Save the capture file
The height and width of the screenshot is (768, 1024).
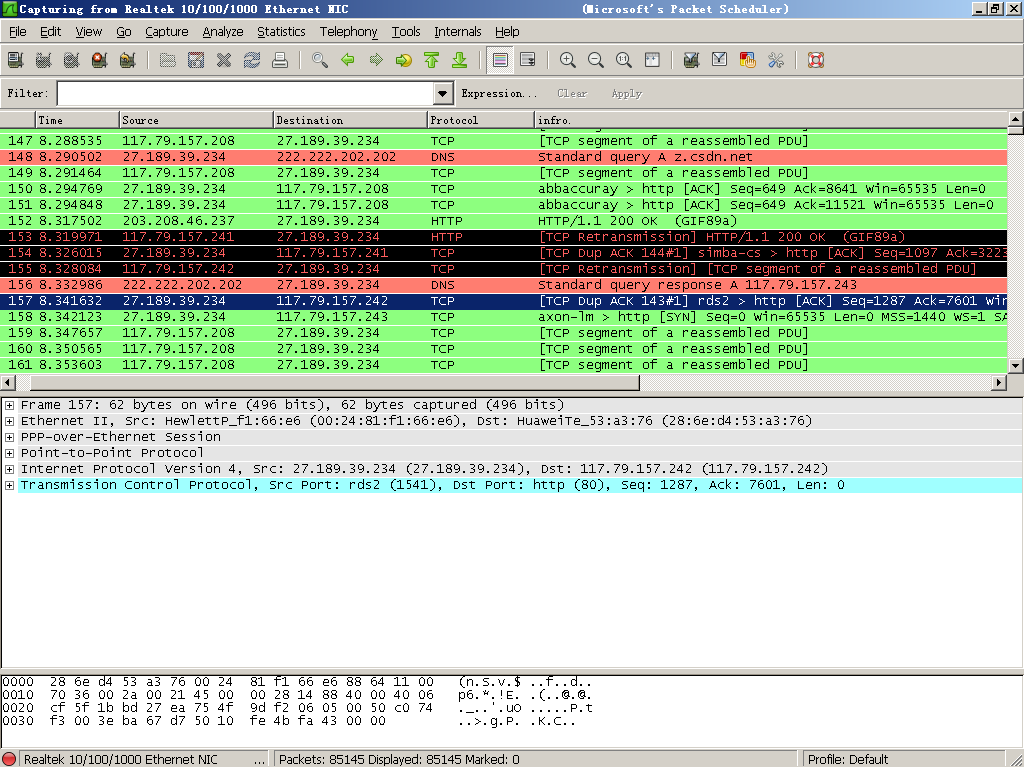[x=196, y=60]
